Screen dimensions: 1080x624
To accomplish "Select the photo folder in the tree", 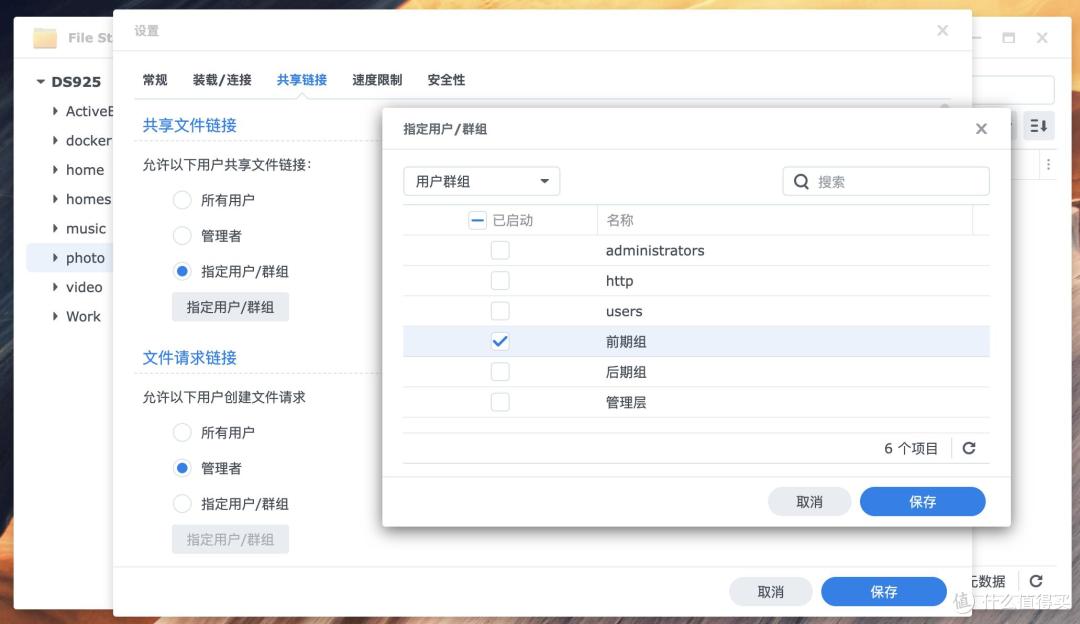I will pos(85,258).
